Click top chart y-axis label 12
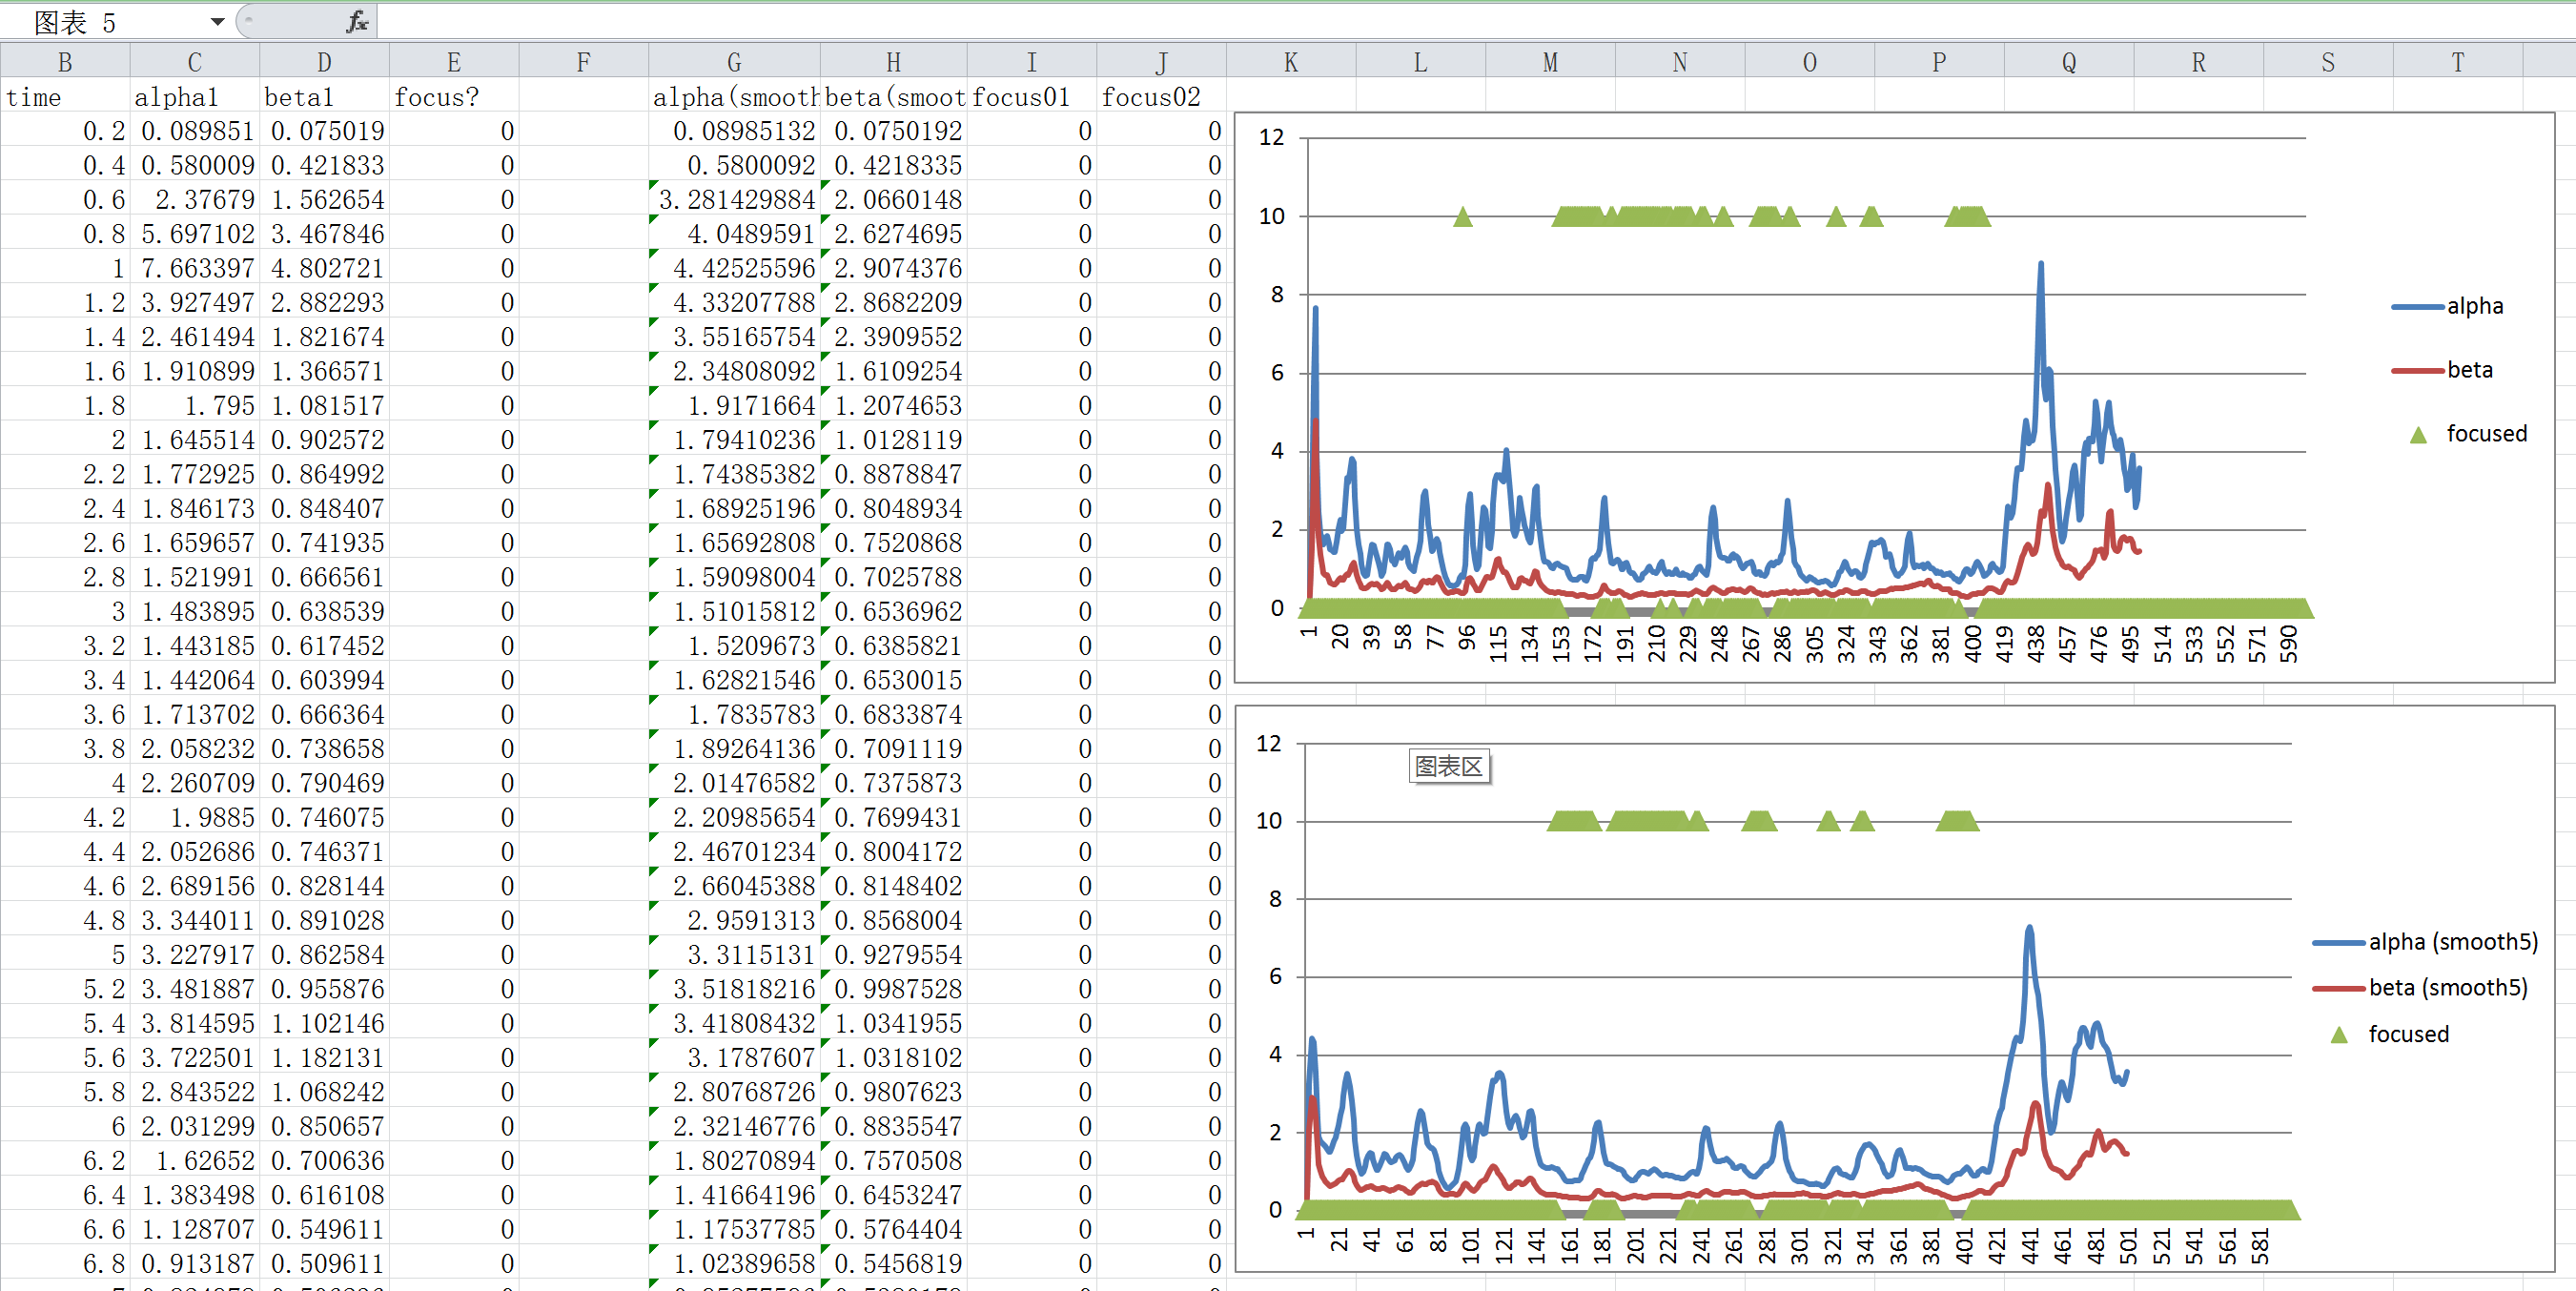This screenshot has width=2576, height=1291. coord(1271,137)
